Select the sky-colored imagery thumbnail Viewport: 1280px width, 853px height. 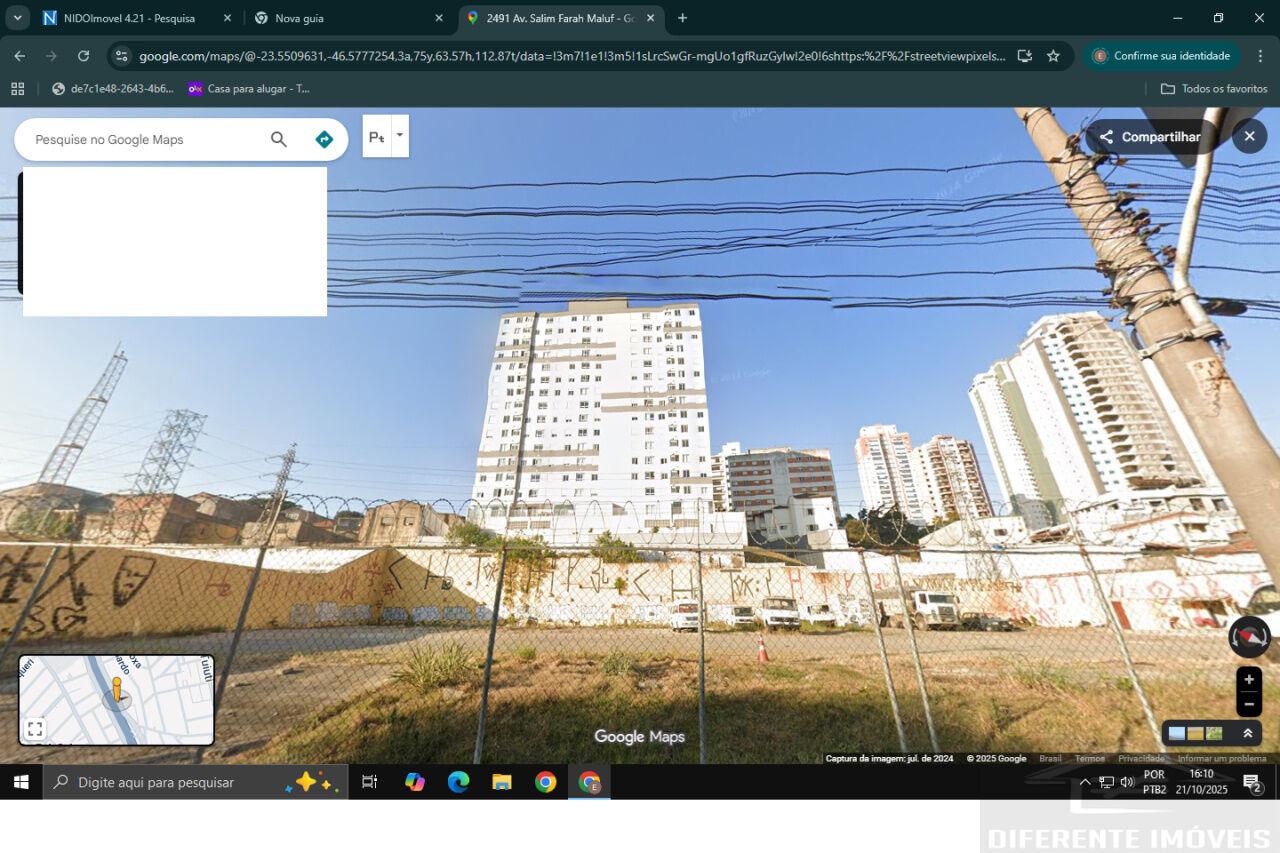(1177, 733)
